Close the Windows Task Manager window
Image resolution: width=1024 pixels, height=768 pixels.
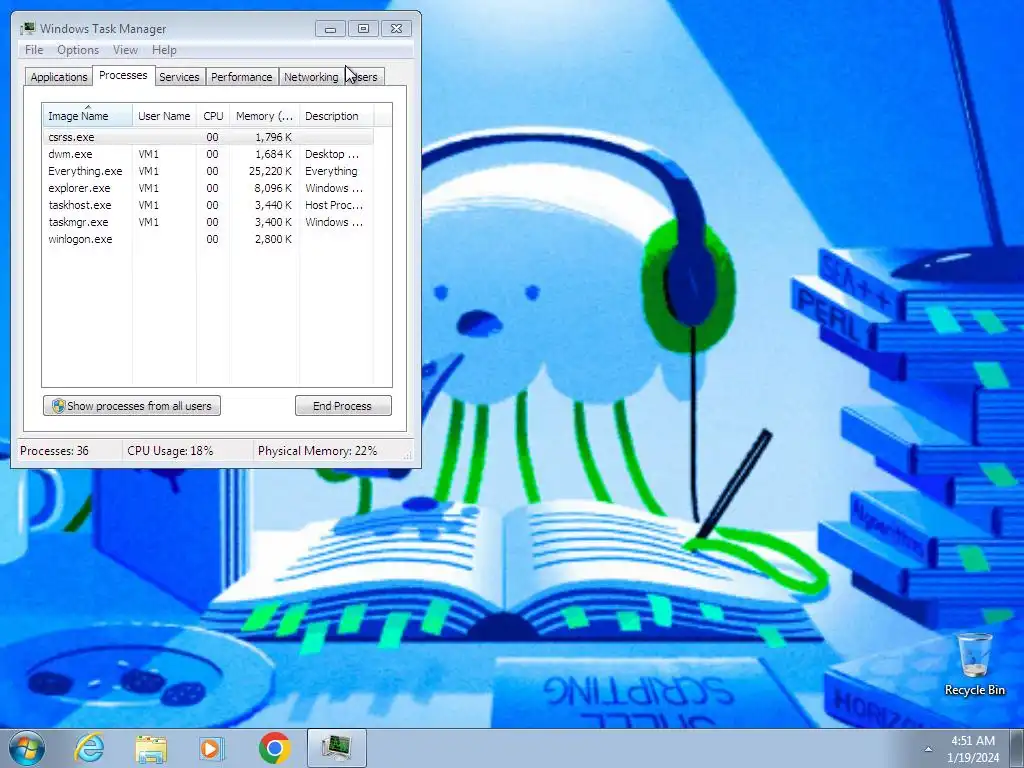(396, 29)
